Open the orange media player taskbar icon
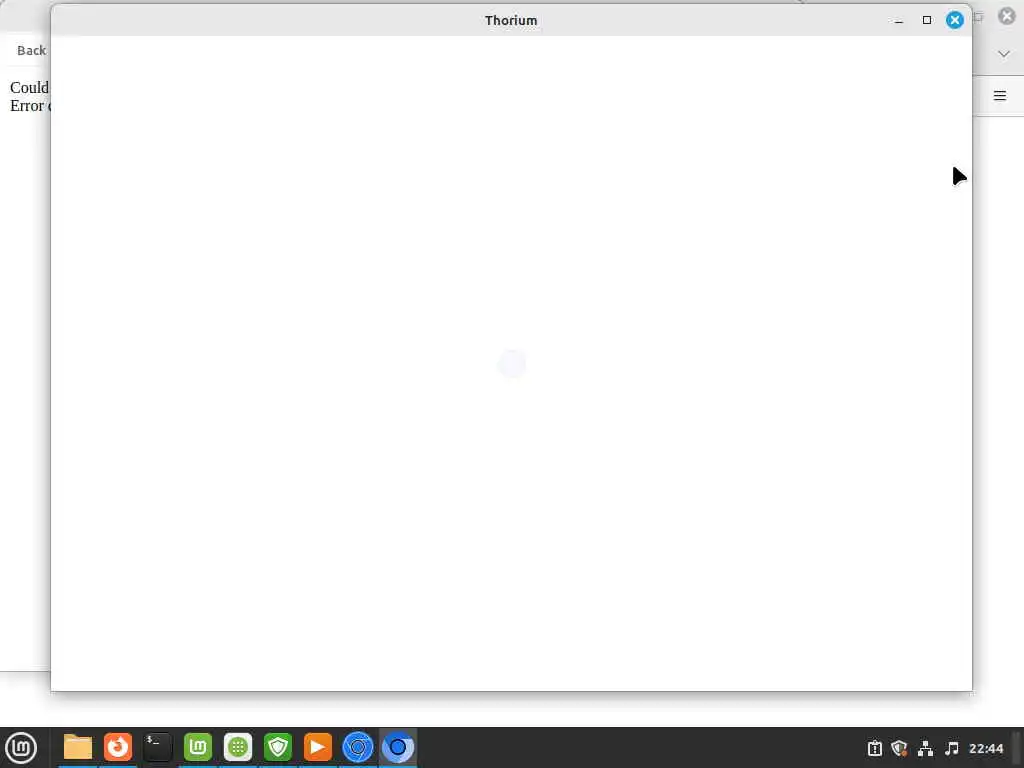This screenshot has width=1024, height=768. click(318, 747)
